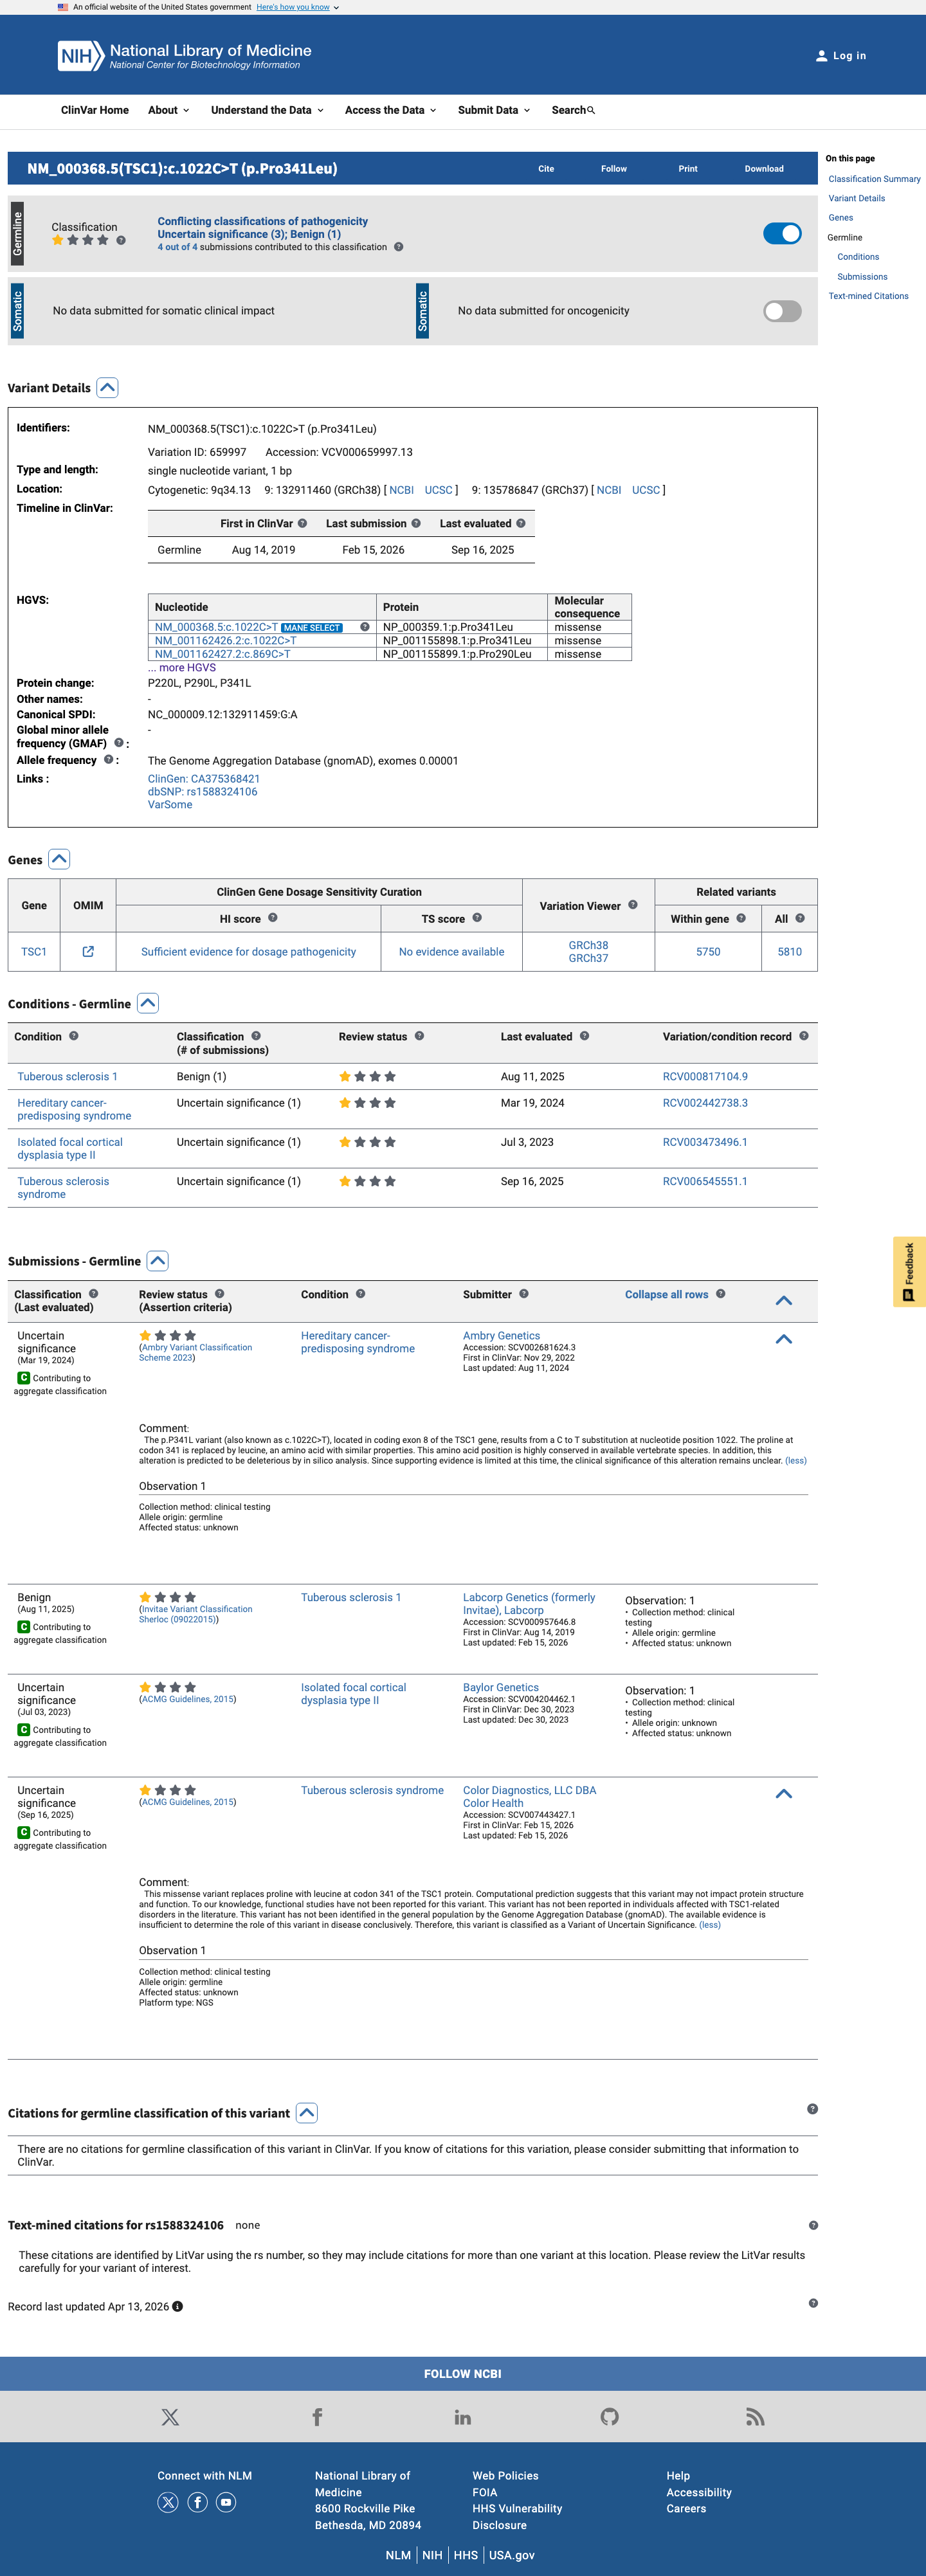Screen dimensions: 926x2576
Task: Open the NCBI LinkedIn footer icon
Action: tap(462, 2417)
